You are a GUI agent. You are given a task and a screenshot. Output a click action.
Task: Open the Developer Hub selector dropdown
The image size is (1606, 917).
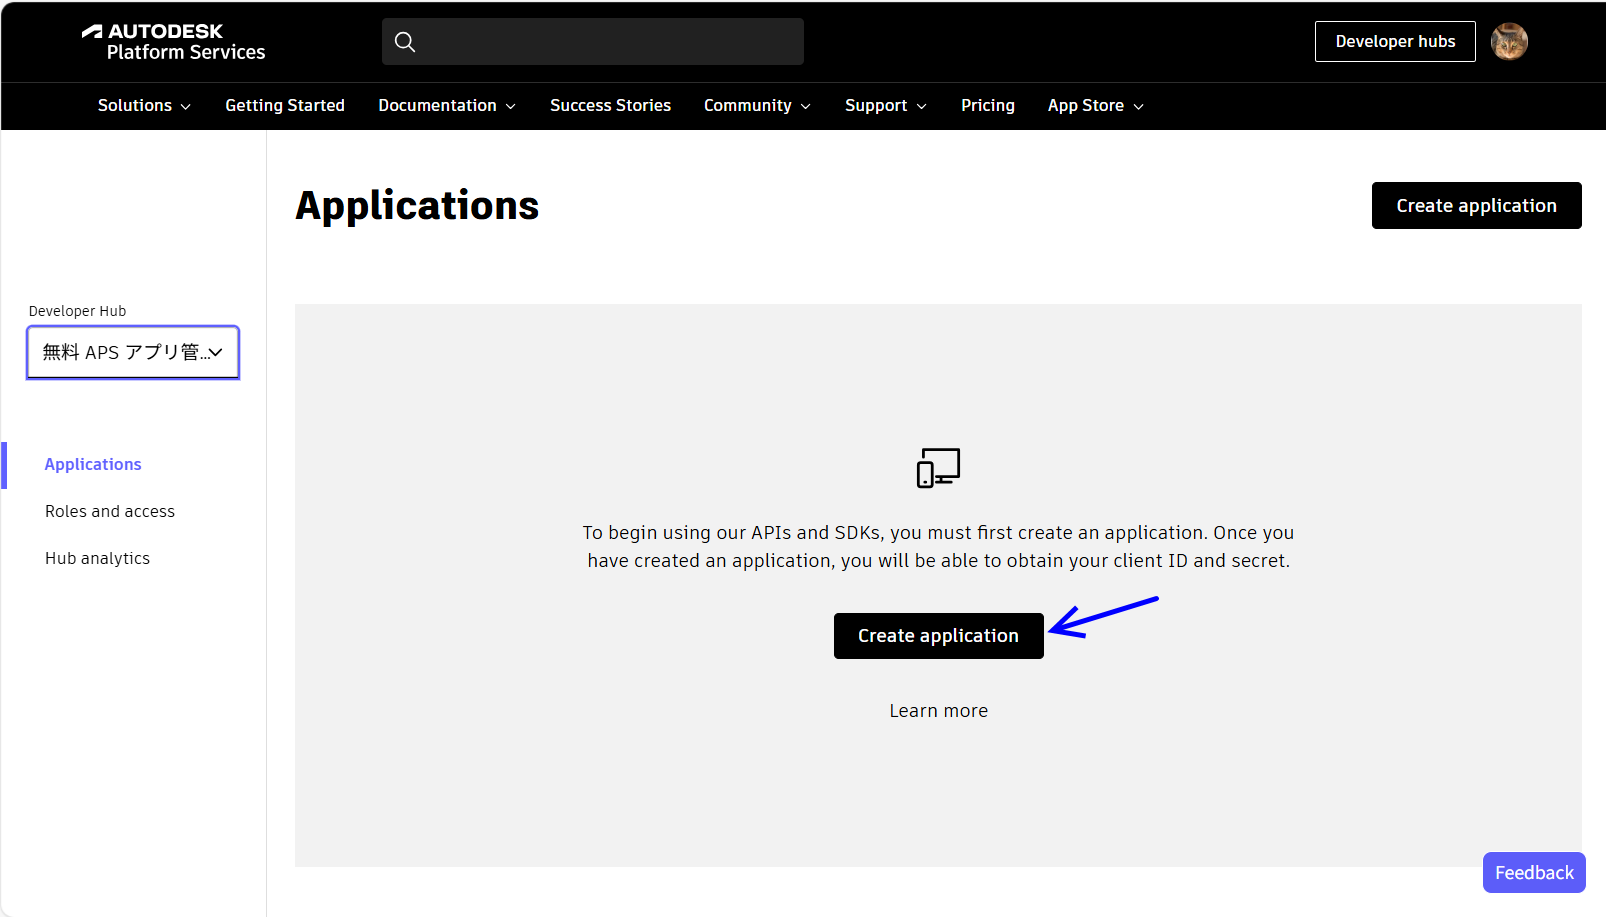(133, 353)
